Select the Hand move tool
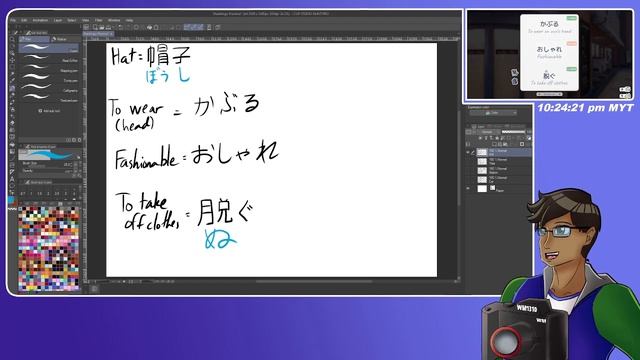This screenshot has width=640, height=360. pyautogui.click(x=12, y=46)
